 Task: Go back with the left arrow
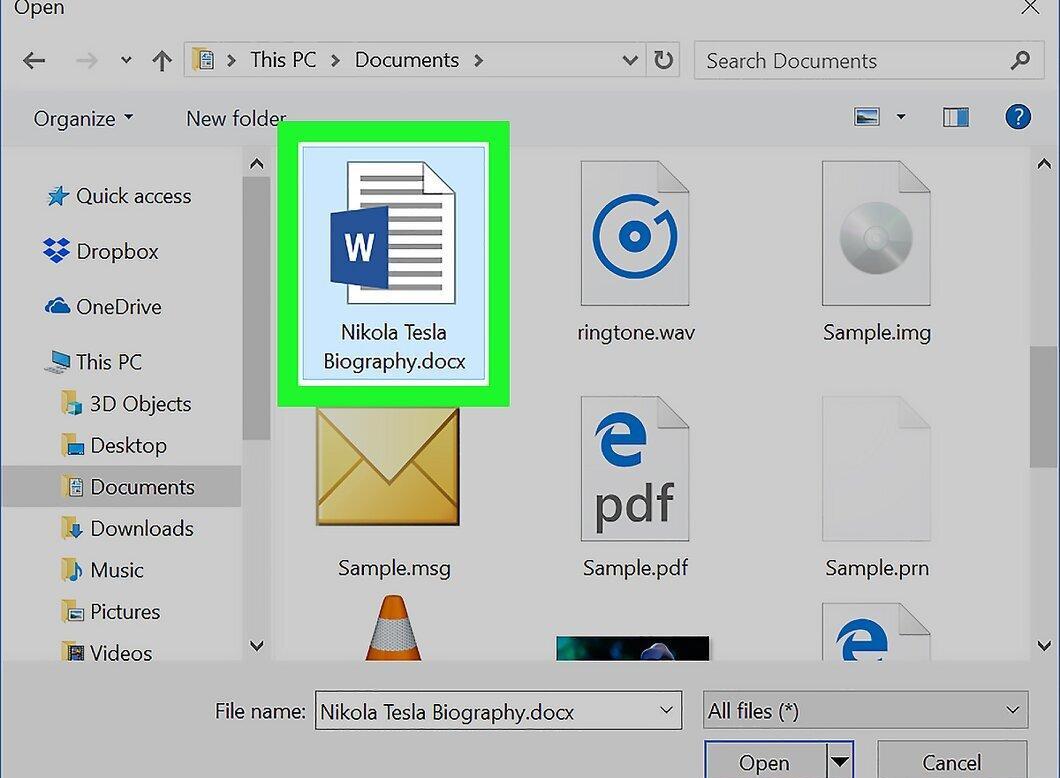34,61
